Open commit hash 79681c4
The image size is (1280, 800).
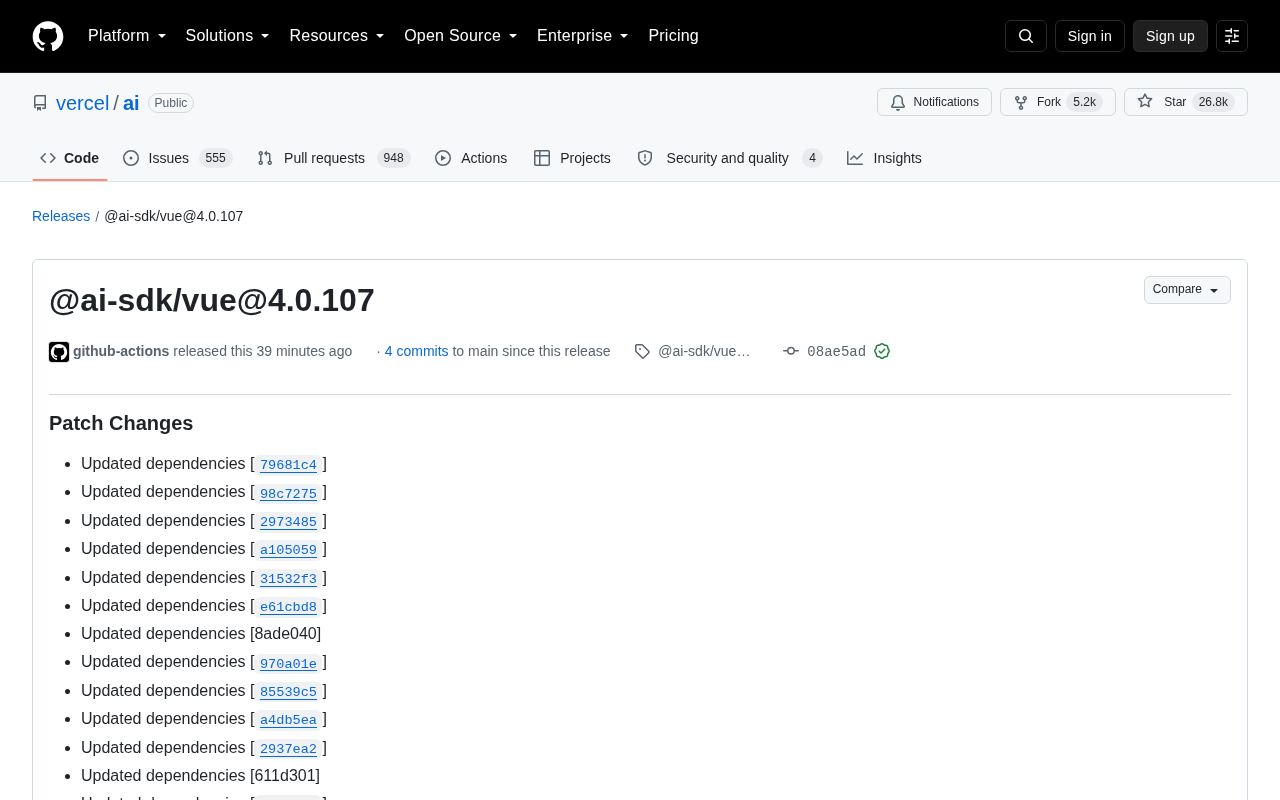point(288,465)
